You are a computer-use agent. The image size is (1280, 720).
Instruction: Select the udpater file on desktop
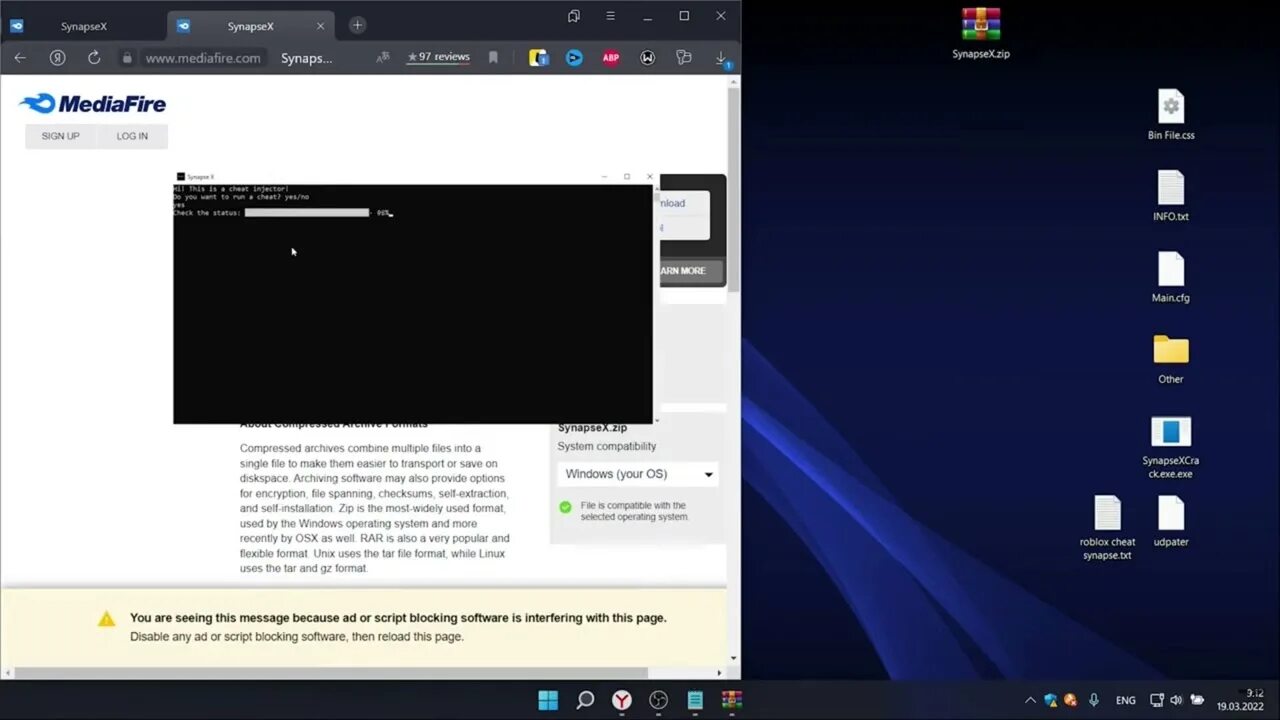(1171, 521)
